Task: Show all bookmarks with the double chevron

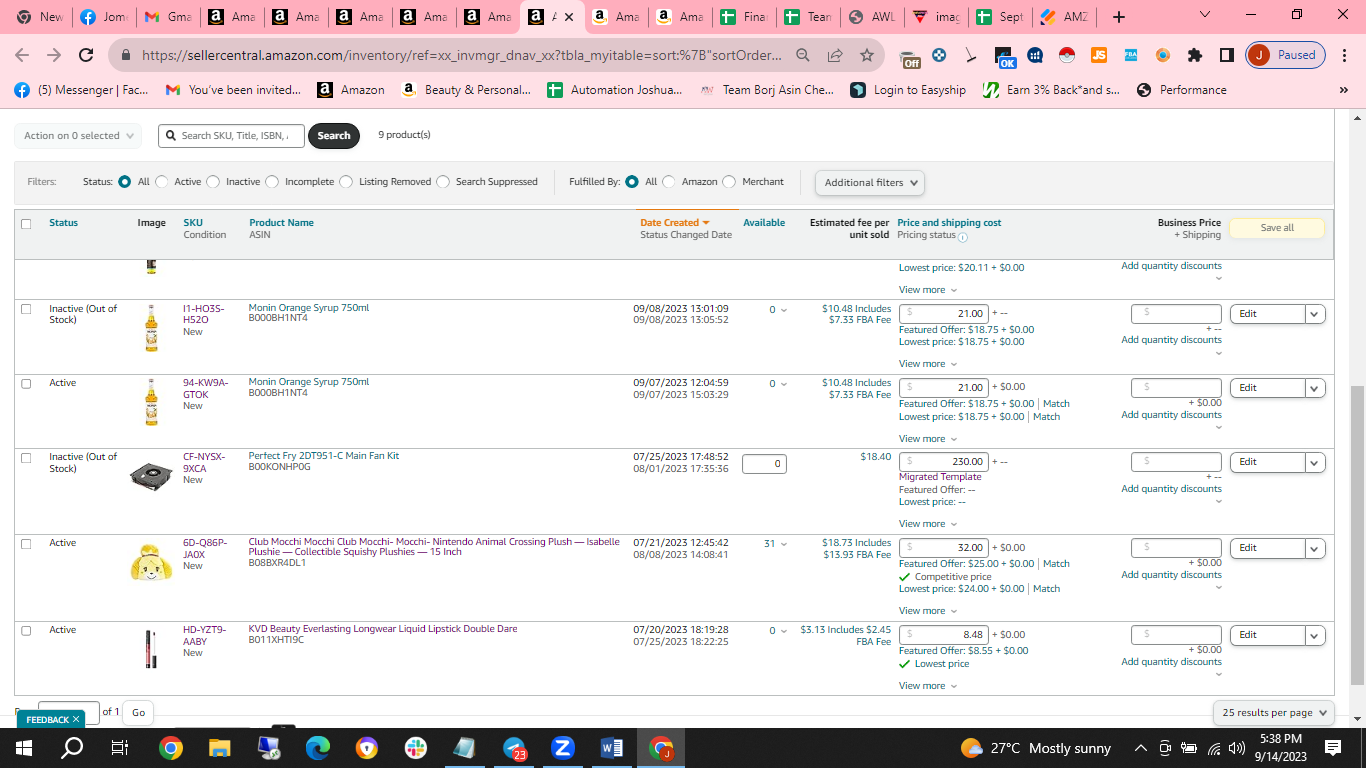Action: pos(1343,90)
